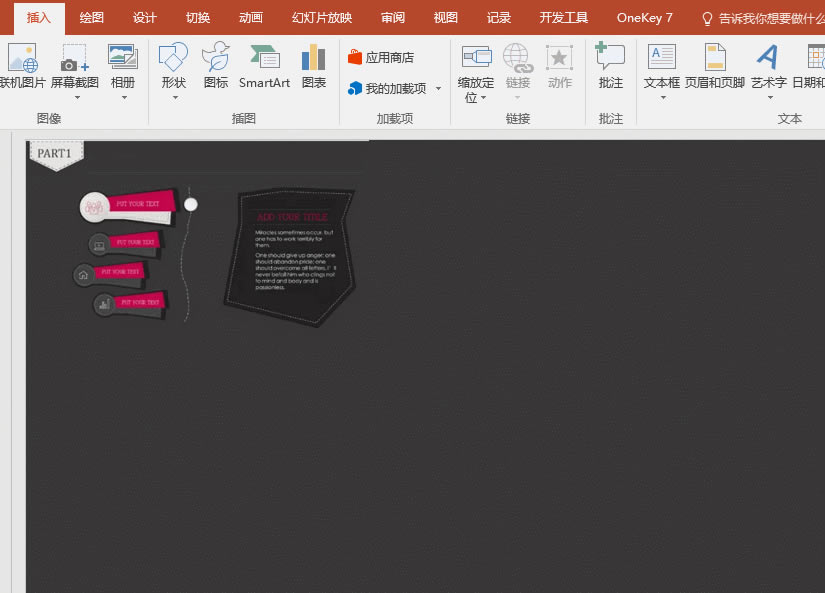Screen dimensions: 825x593
Task: Click the laptop icon on slide
Action: pyautogui.click(x=99, y=245)
